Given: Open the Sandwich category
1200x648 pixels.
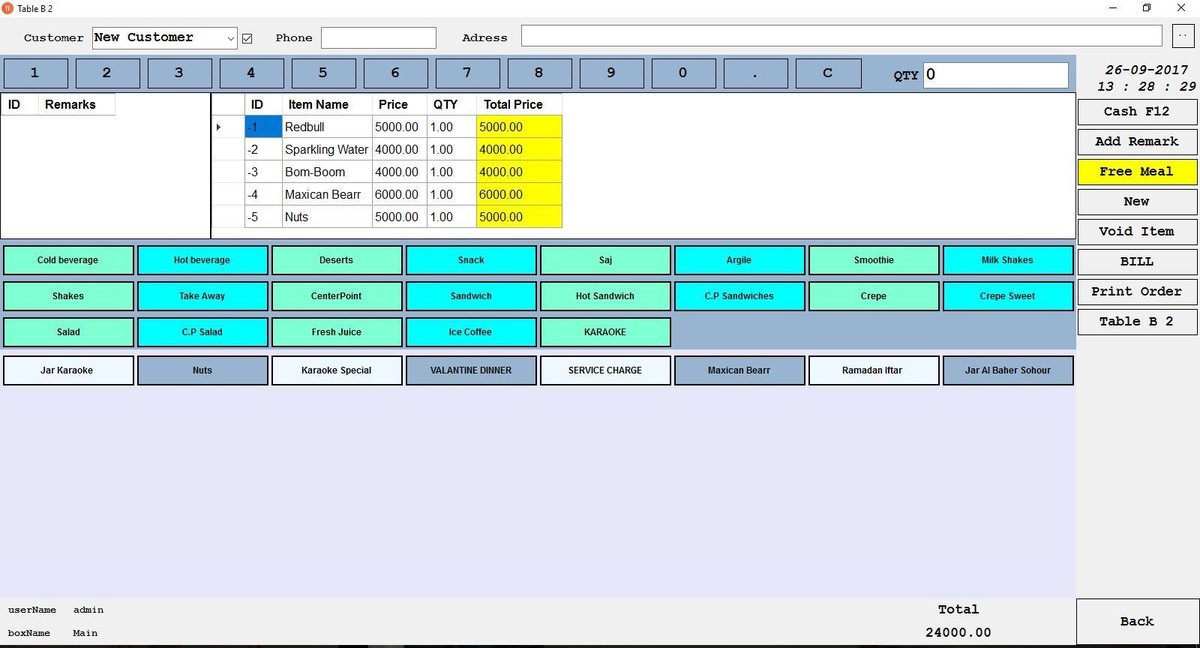Looking at the screenshot, I should point(471,296).
